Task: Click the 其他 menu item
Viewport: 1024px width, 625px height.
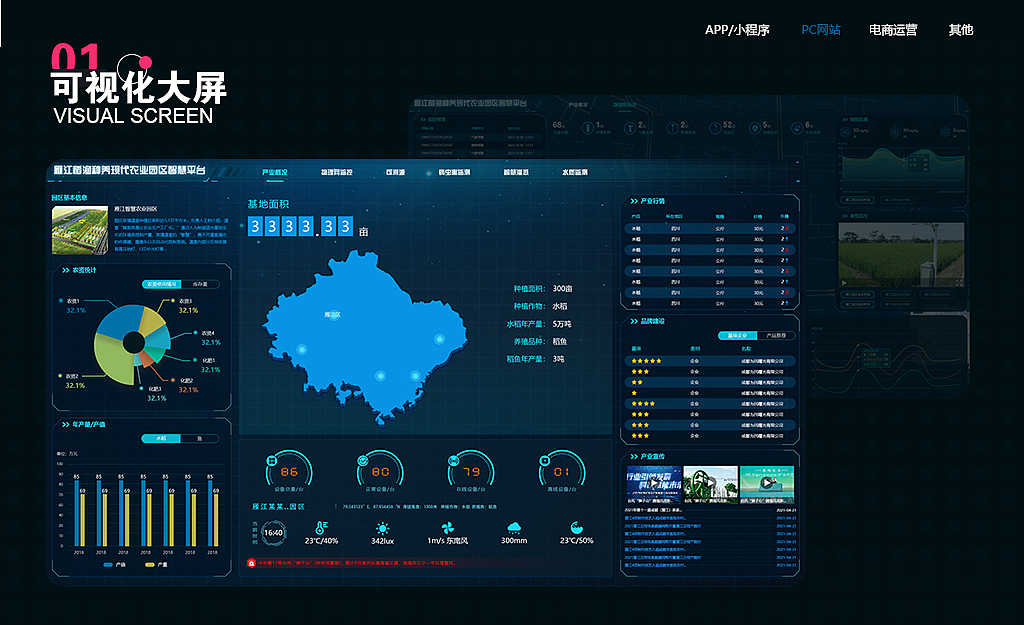Action: click(961, 30)
